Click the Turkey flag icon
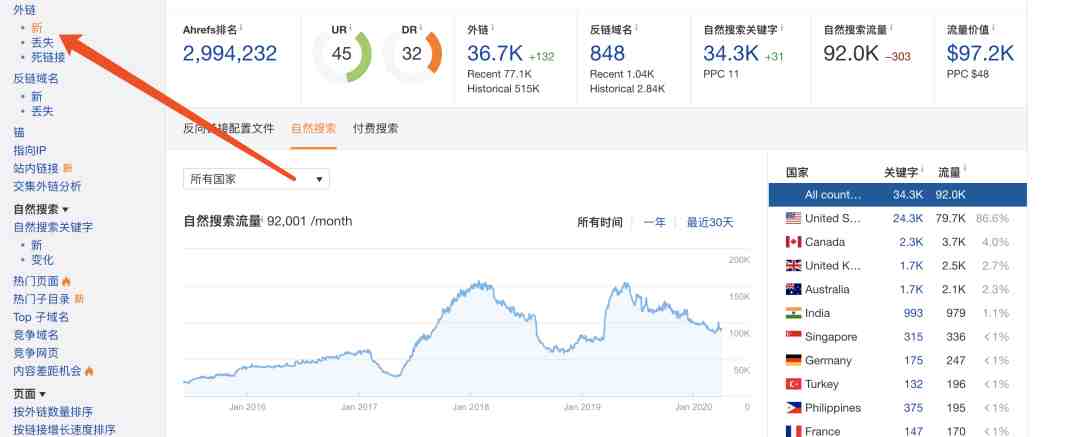This screenshot has width=1080, height=437. point(793,384)
